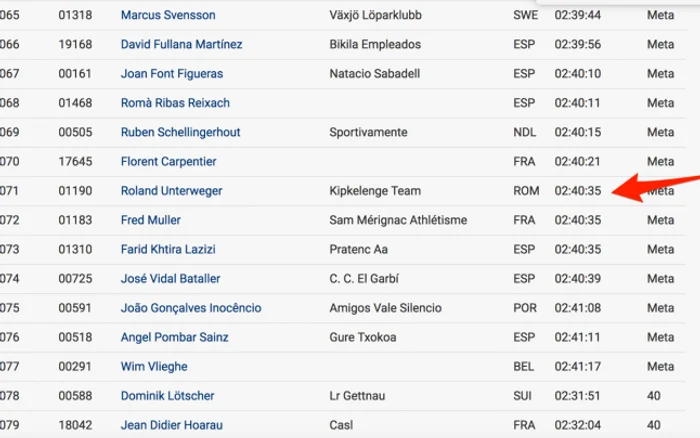
Task: Select Fred Muller runner link
Action: point(150,220)
